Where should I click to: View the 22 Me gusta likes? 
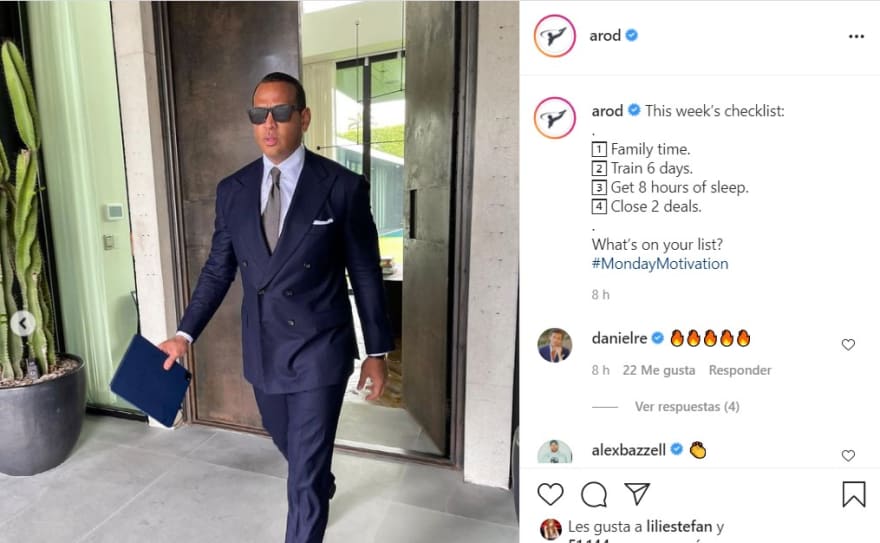[x=659, y=370]
